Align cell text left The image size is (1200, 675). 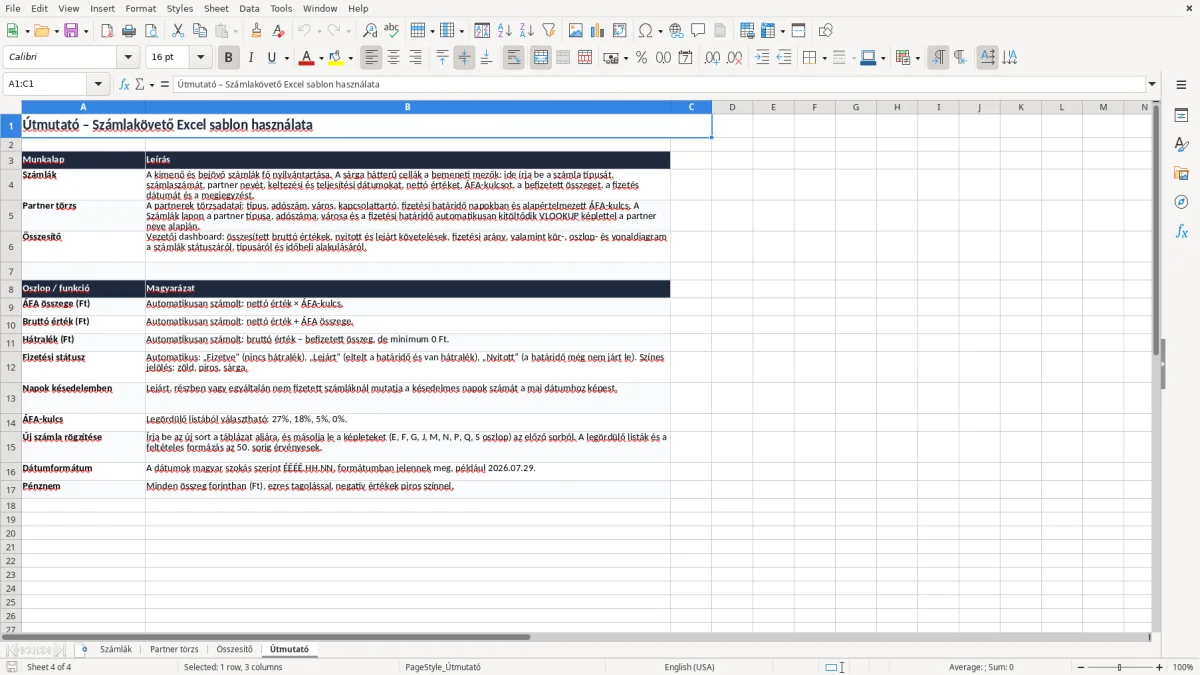371,58
